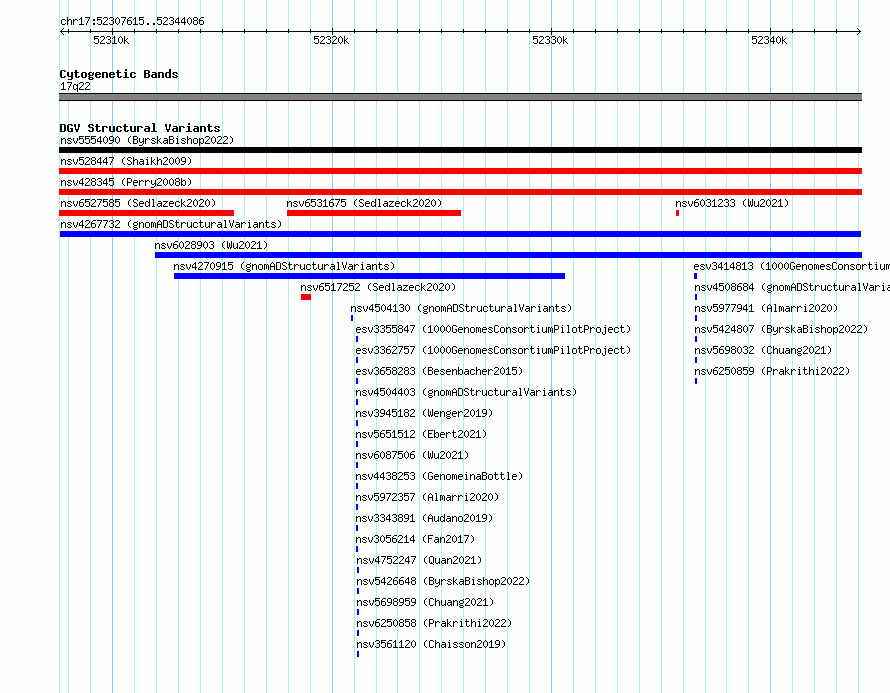The height and width of the screenshot is (693, 890).
Task: Open nsv428345 (Perry2008b) variant label
Action: click(x=126, y=182)
